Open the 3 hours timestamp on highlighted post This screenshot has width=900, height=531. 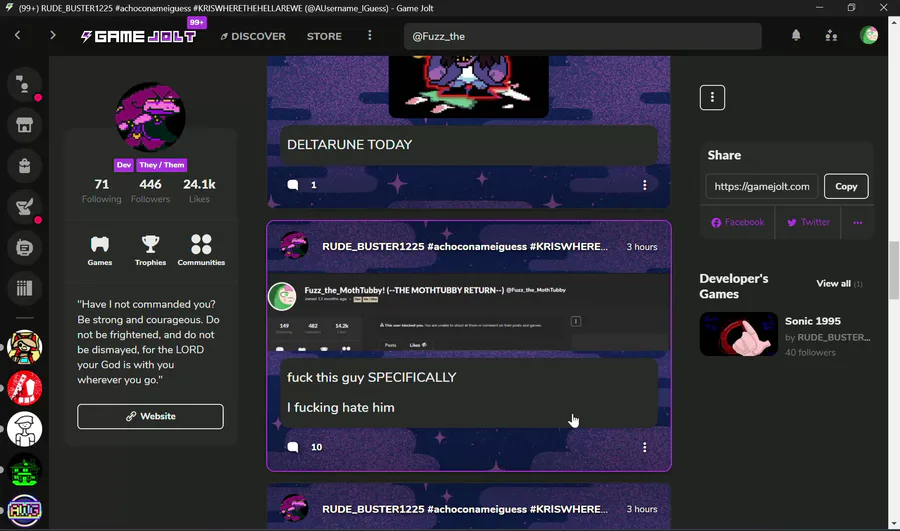click(642, 247)
